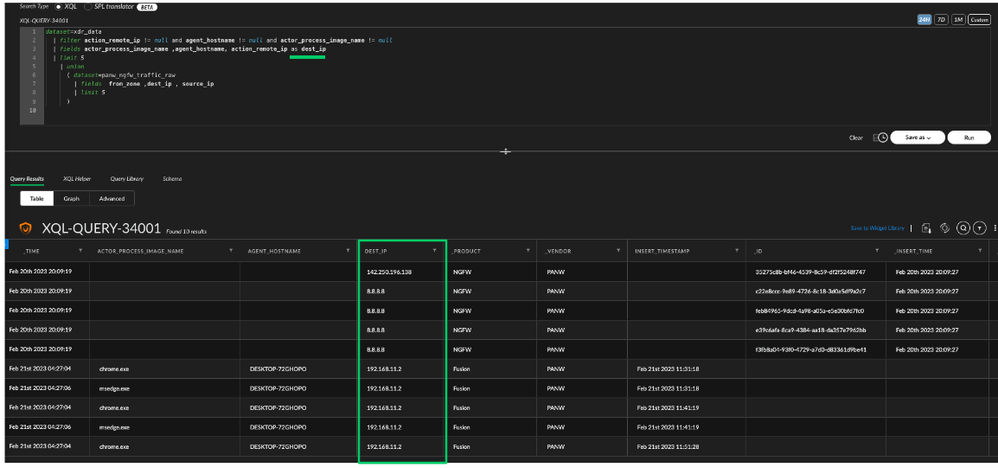The height and width of the screenshot is (468, 998).
Task: Click the Clear query link
Action: [856, 138]
